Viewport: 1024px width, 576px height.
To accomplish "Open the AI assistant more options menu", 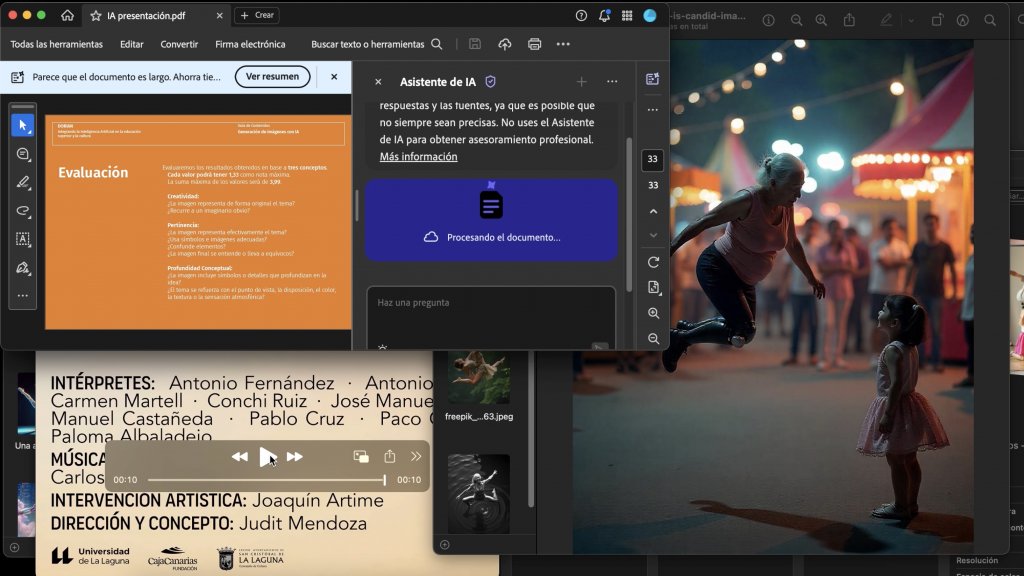I will click(x=612, y=82).
